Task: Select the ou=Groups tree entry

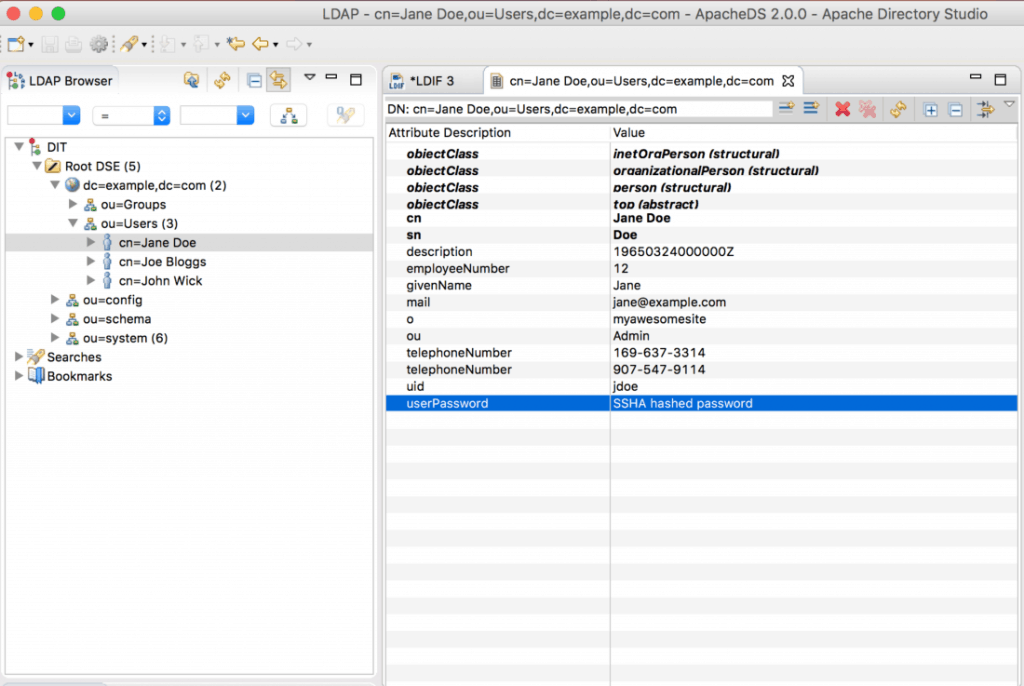Action: pyautogui.click(x=133, y=204)
